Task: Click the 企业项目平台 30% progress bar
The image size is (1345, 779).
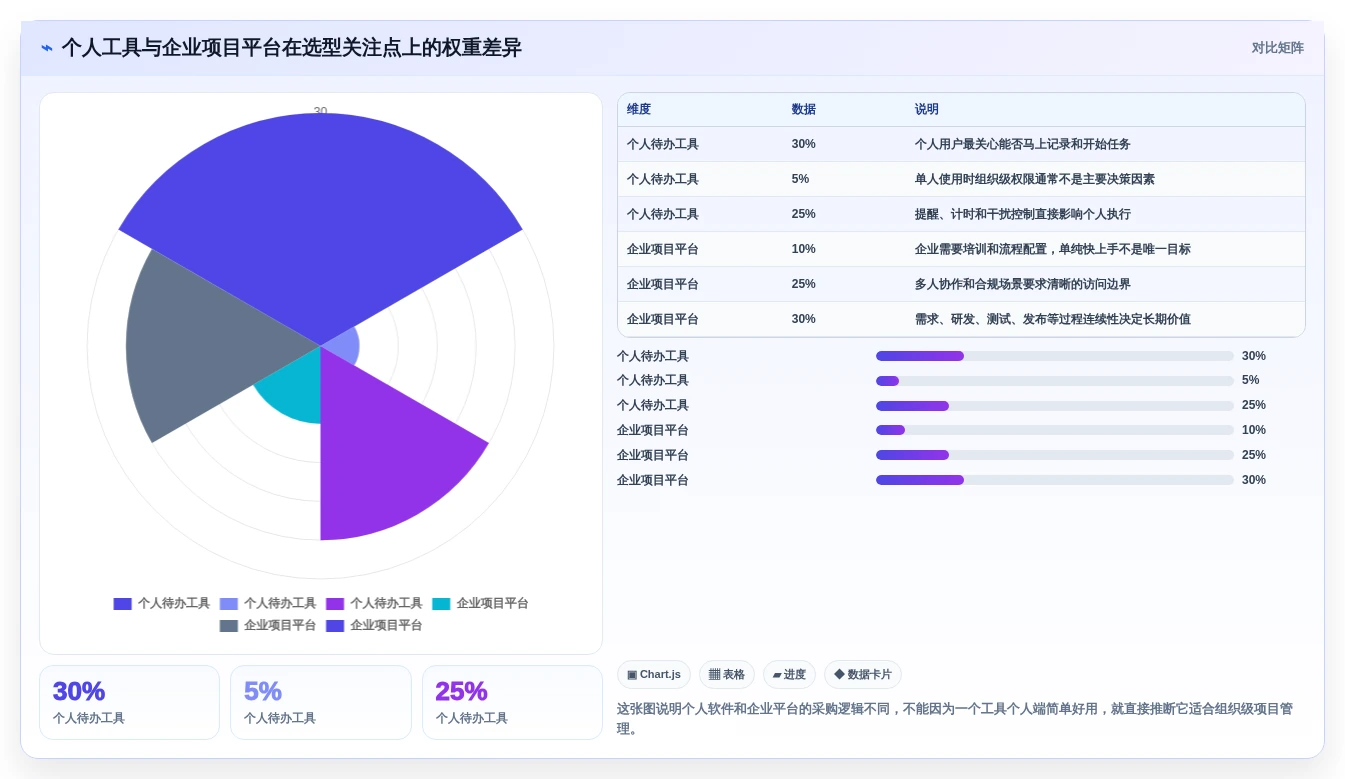Action: click(x=1054, y=480)
